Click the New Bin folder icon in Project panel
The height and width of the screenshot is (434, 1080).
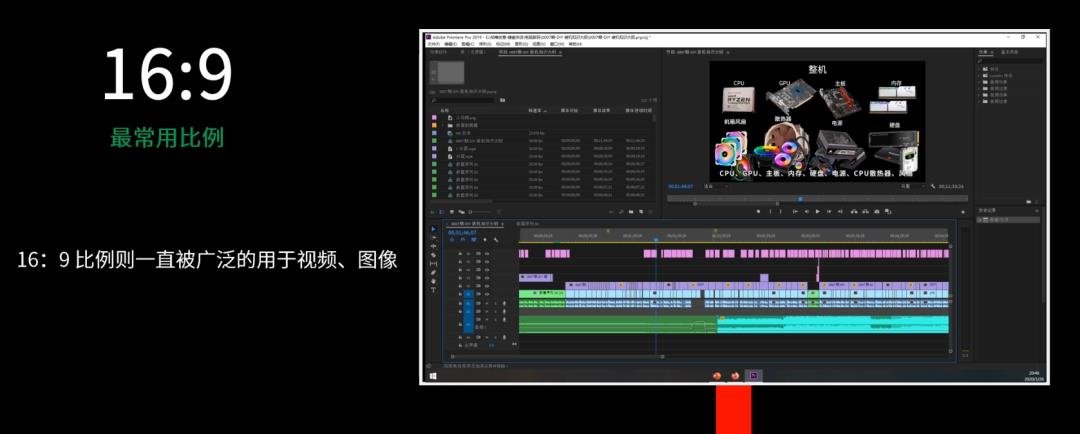[x=631, y=211]
